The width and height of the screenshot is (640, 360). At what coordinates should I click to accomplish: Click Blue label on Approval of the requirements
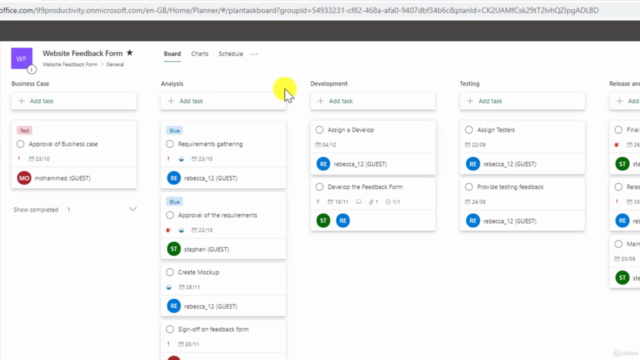coord(175,202)
